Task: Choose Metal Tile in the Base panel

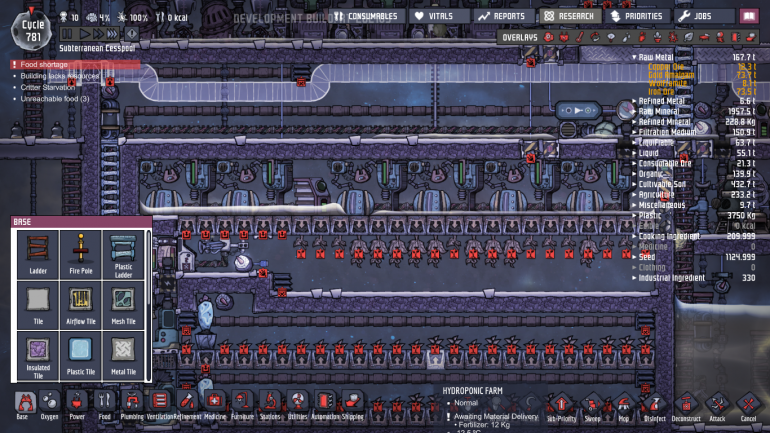Action: coord(123,355)
